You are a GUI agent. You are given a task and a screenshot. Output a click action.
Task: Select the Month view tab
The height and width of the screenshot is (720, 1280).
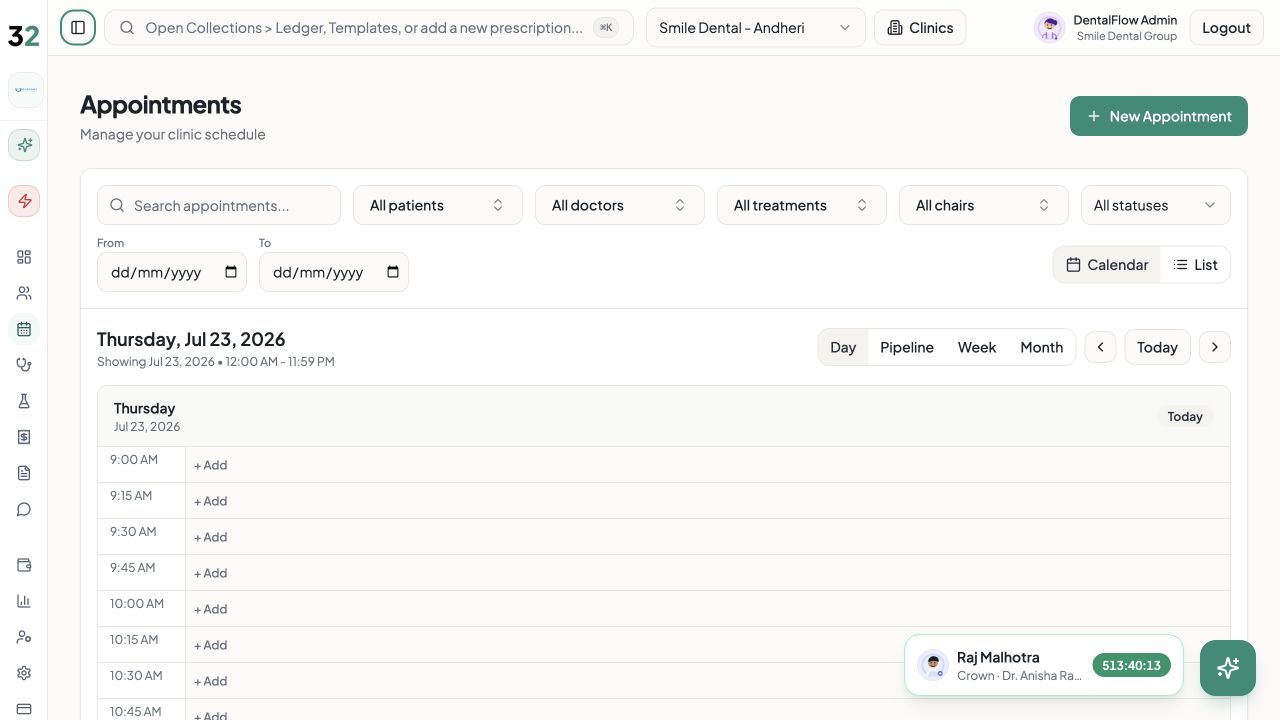[1041, 347]
